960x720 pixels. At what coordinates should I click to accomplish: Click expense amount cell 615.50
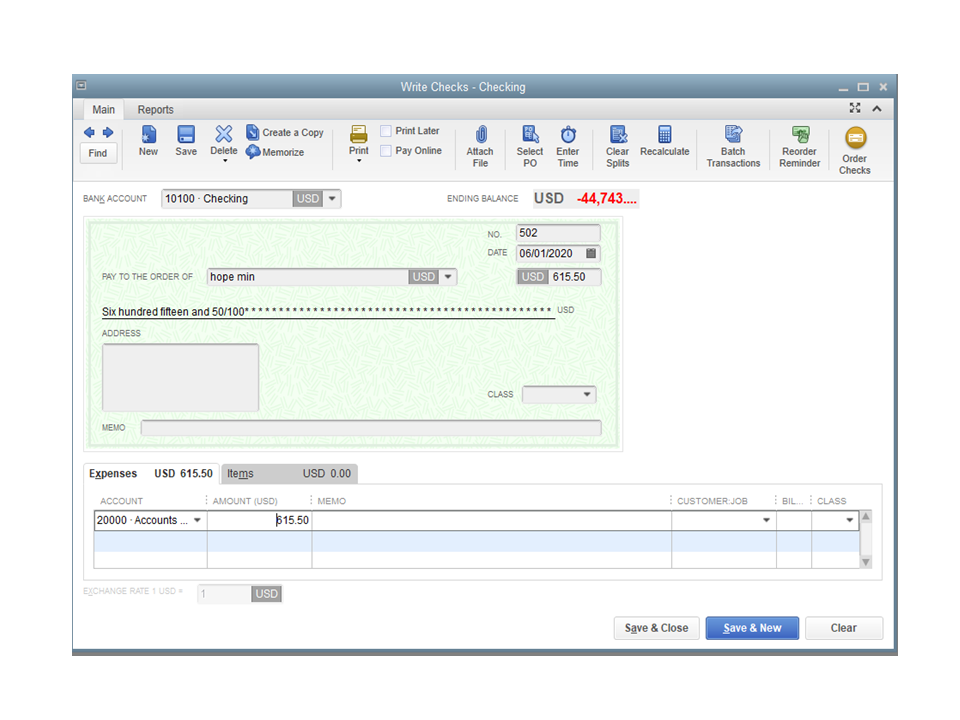[260, 520]
